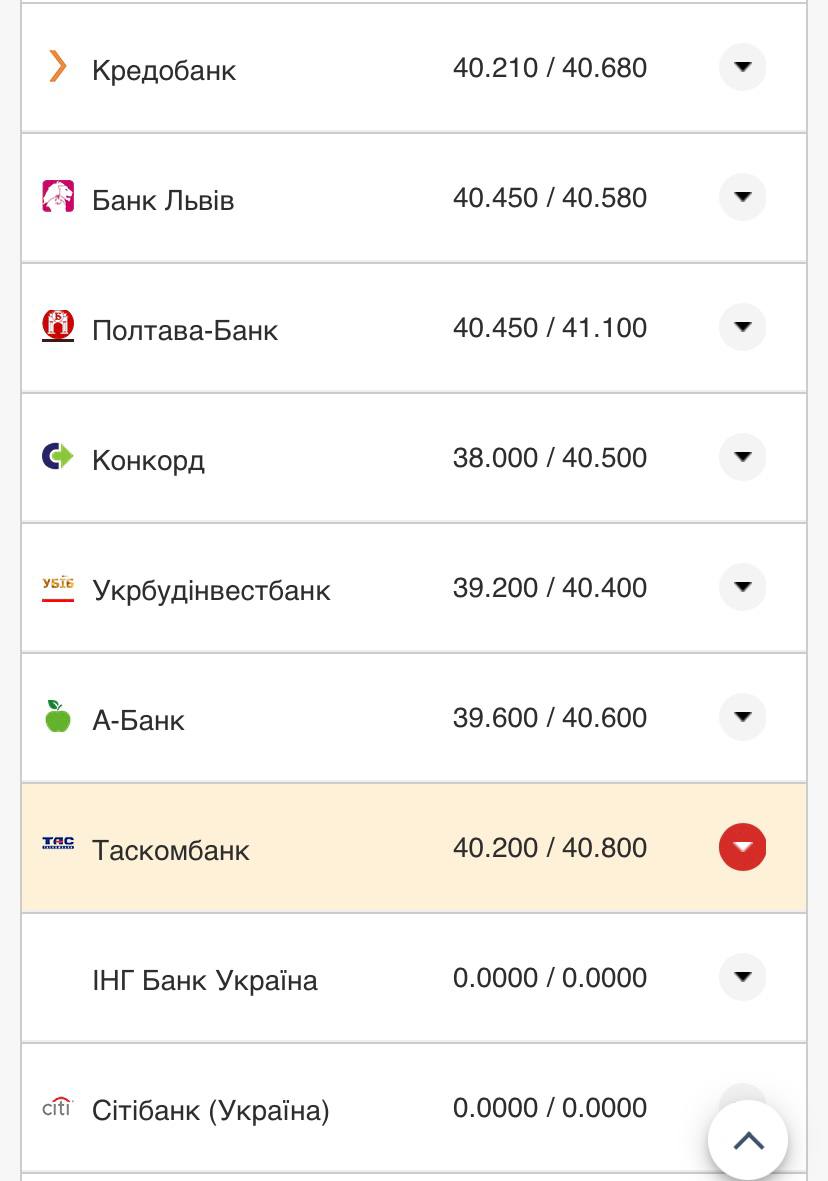Click the Конкорд 38.000 / 40.500 rate
The image size is (828, 1181).
click(549, 458)
